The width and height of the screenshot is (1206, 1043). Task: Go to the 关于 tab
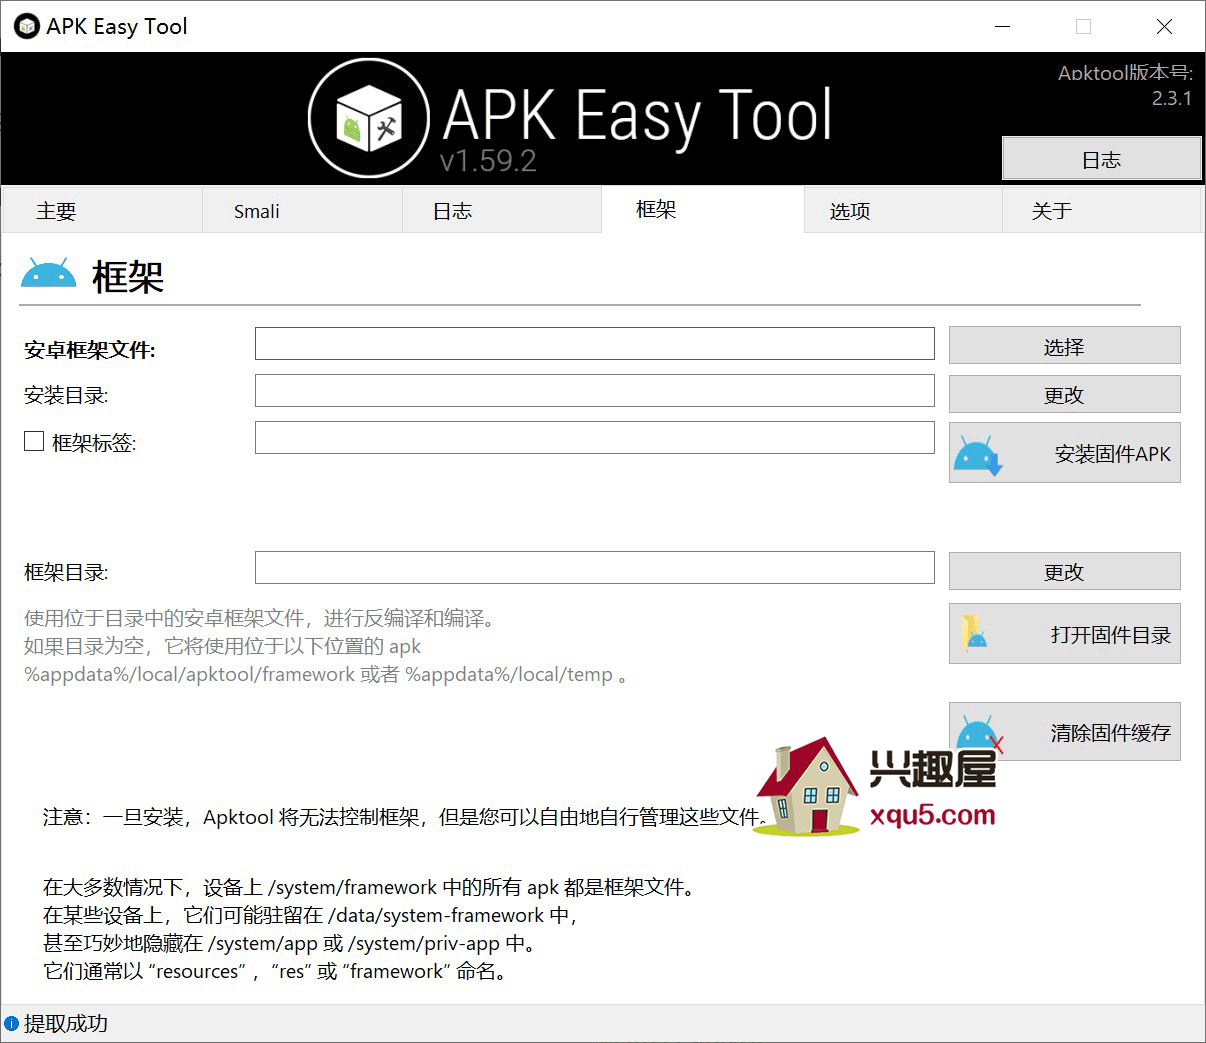point(1101,211)
